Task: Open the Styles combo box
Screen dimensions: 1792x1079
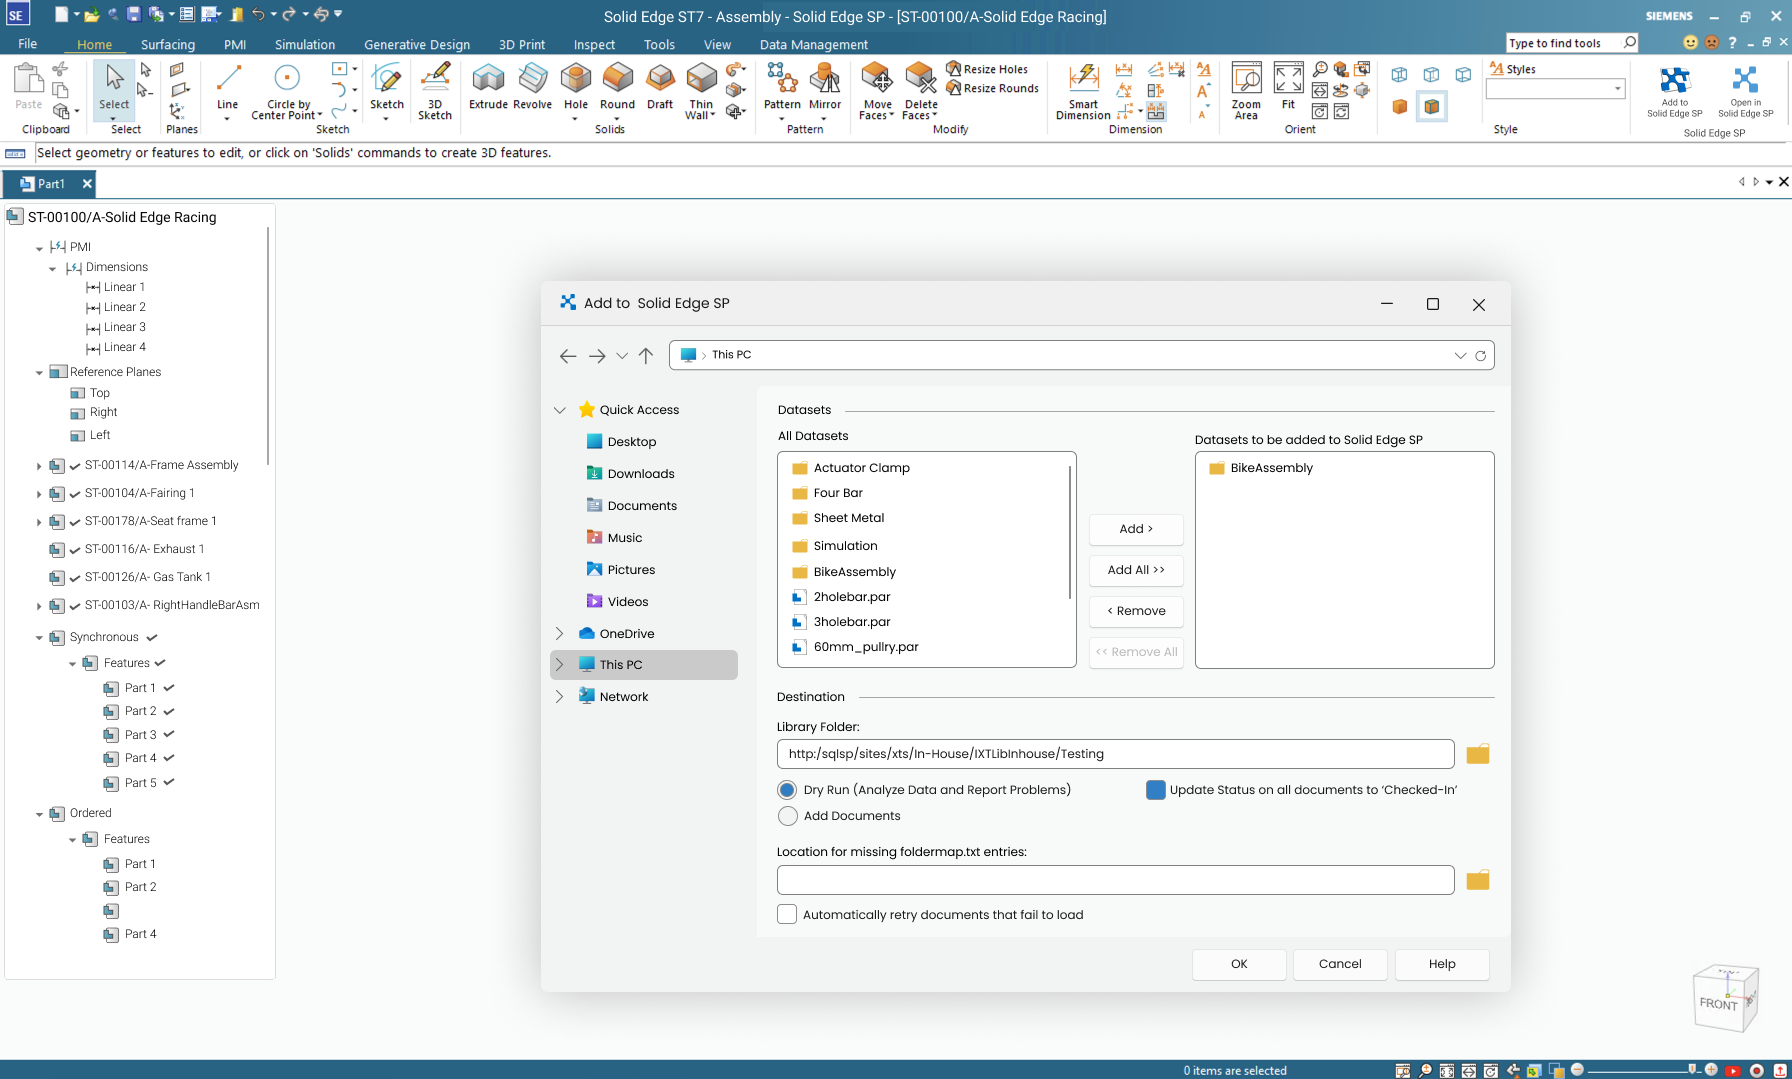Action: 1556,89
